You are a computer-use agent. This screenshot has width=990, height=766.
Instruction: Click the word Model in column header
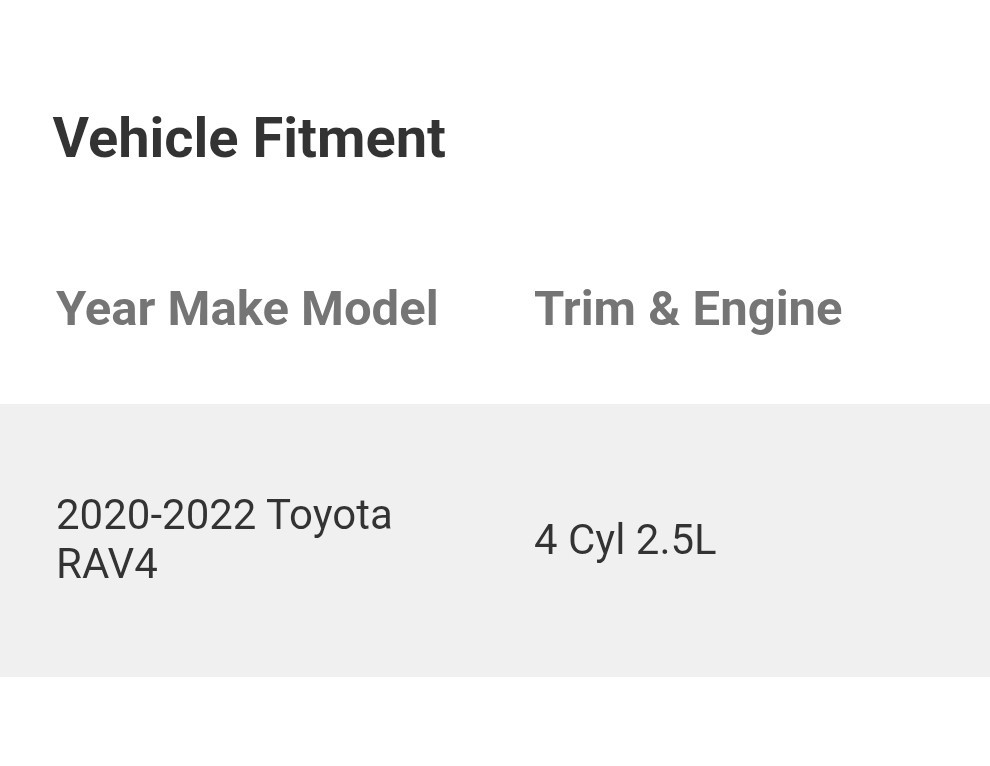click(370, 309)
